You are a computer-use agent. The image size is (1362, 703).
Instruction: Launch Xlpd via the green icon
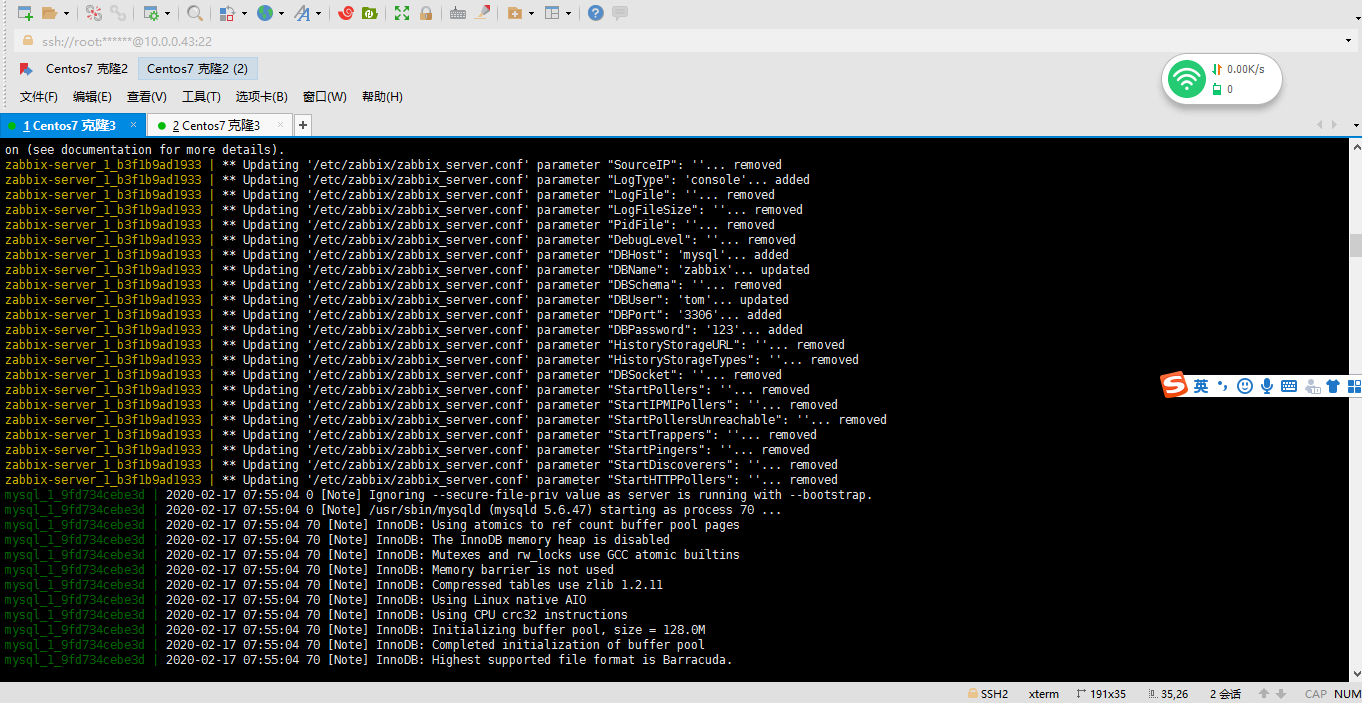coord(370,13)
